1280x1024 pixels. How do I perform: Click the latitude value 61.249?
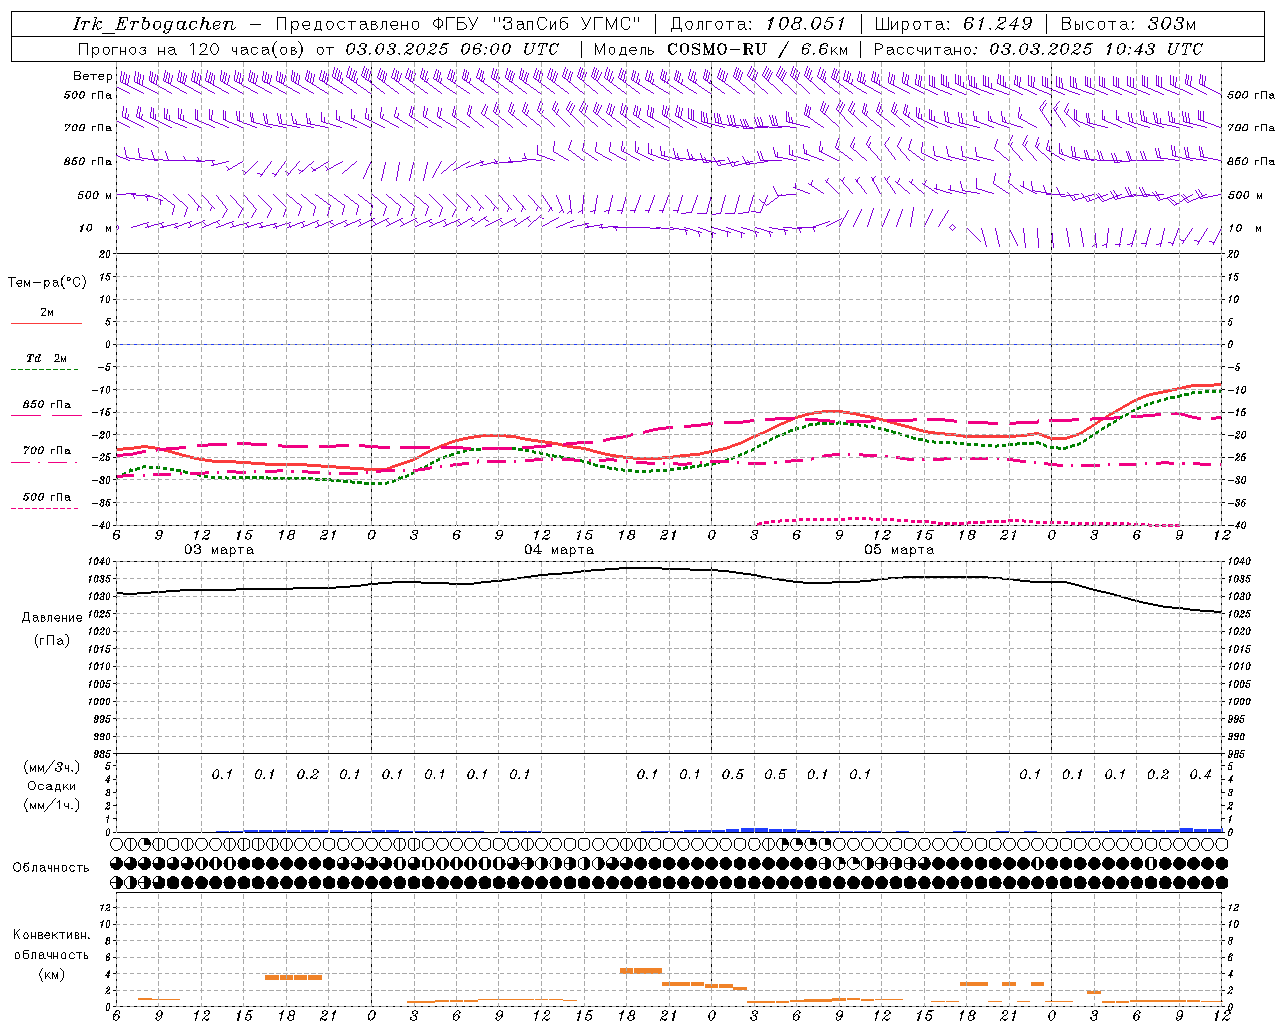998,24
